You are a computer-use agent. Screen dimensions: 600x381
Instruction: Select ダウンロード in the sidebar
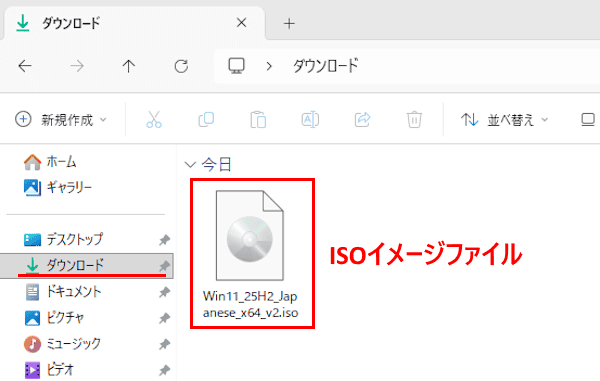click(x=87, y=265)
